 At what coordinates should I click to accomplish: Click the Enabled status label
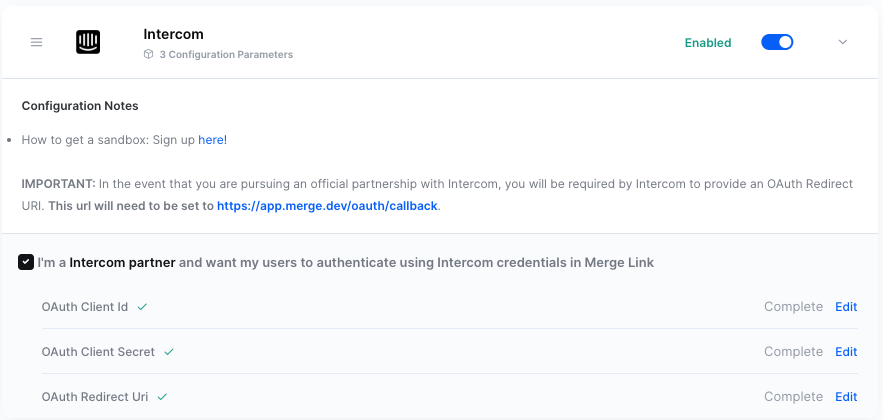point(707,43)
